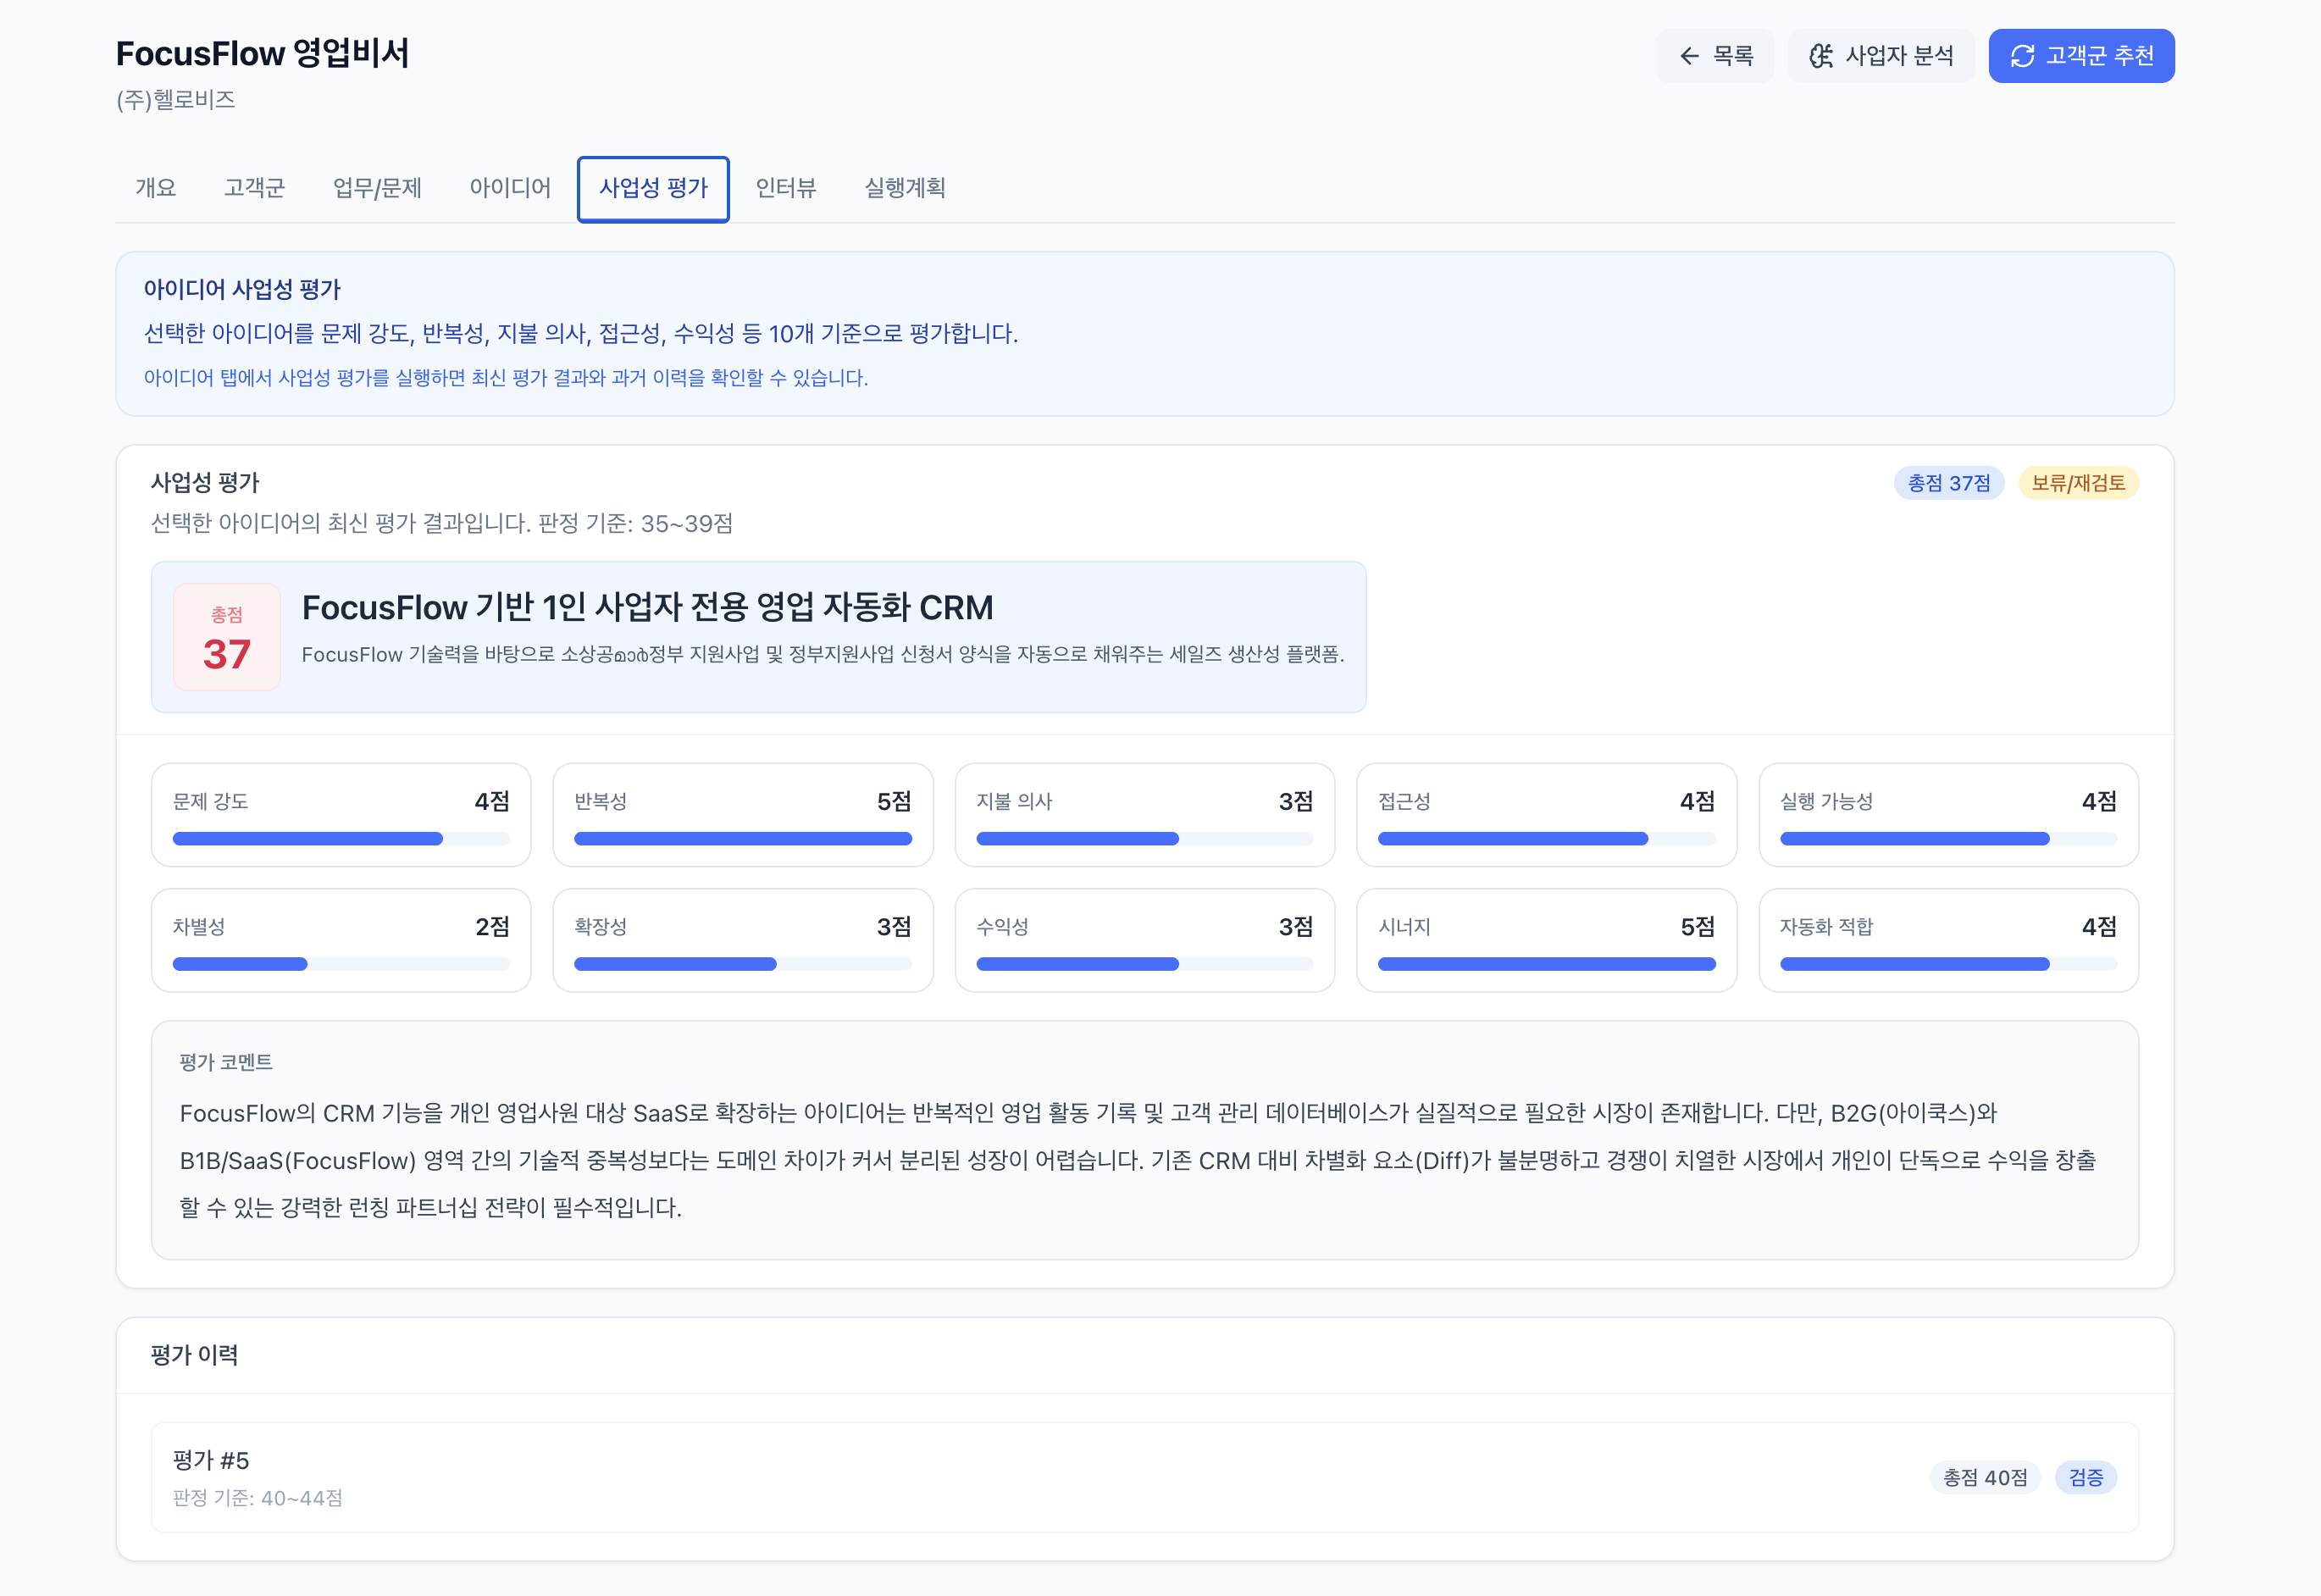This screenshot has height=1596, width=2321.
Task: Click the 접근성 card label
Action: [x=1404, y=801]
